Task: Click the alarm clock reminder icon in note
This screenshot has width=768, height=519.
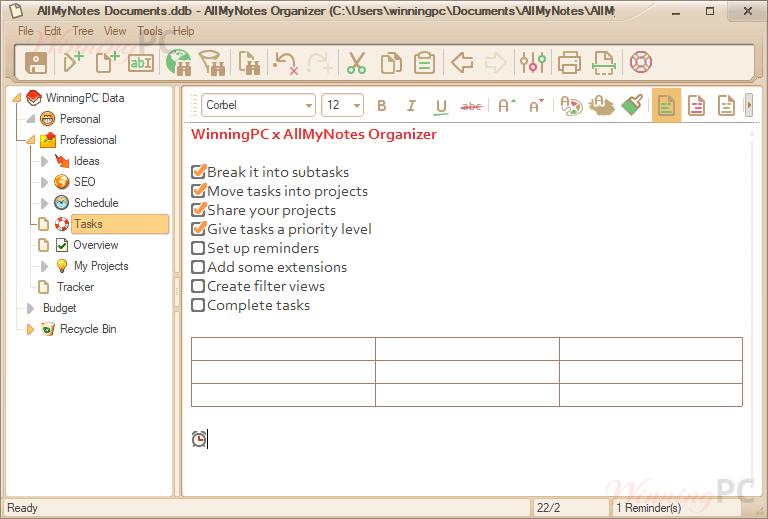Action: [199, 439]
